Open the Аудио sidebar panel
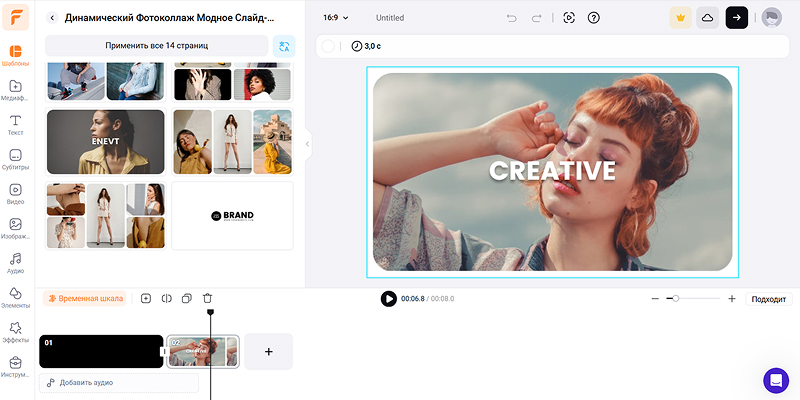Image resolution: width=800 pixels, height=400 pixels. click(x=15, y=263)
